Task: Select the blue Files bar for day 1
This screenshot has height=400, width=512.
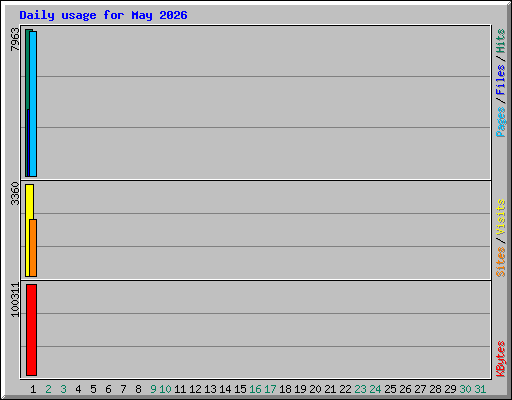Action: pyautogui.click(x=28, y=143)
